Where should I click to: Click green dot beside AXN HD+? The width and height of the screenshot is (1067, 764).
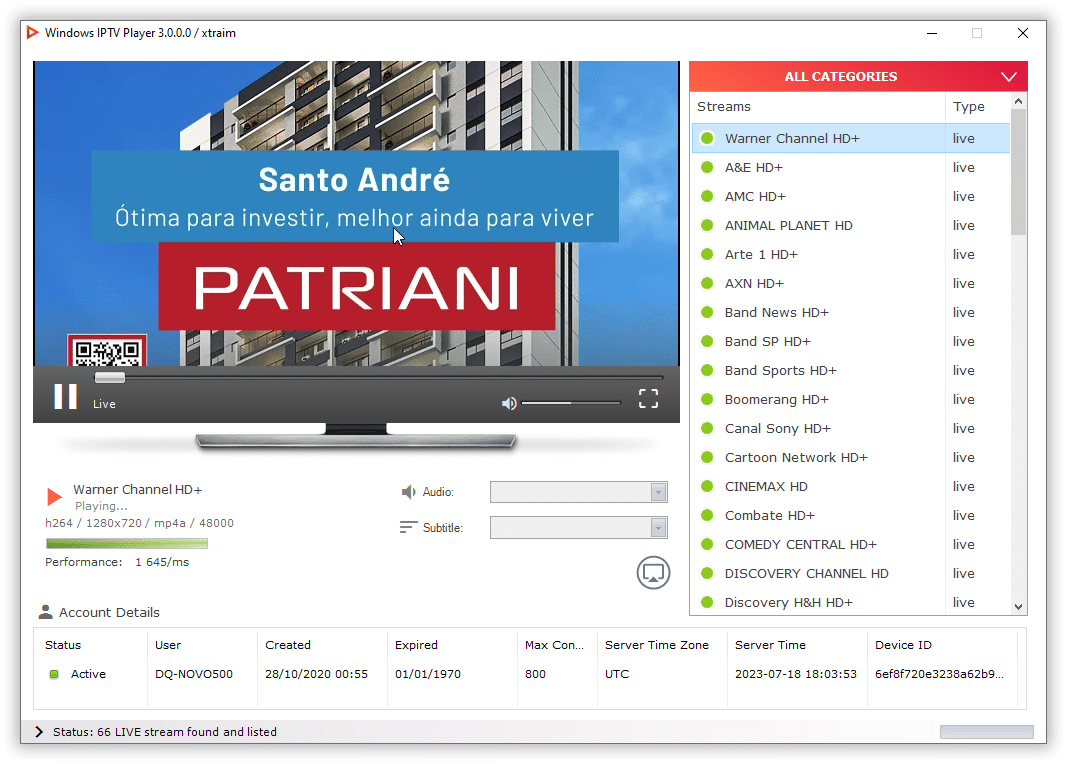pos(707,284)
